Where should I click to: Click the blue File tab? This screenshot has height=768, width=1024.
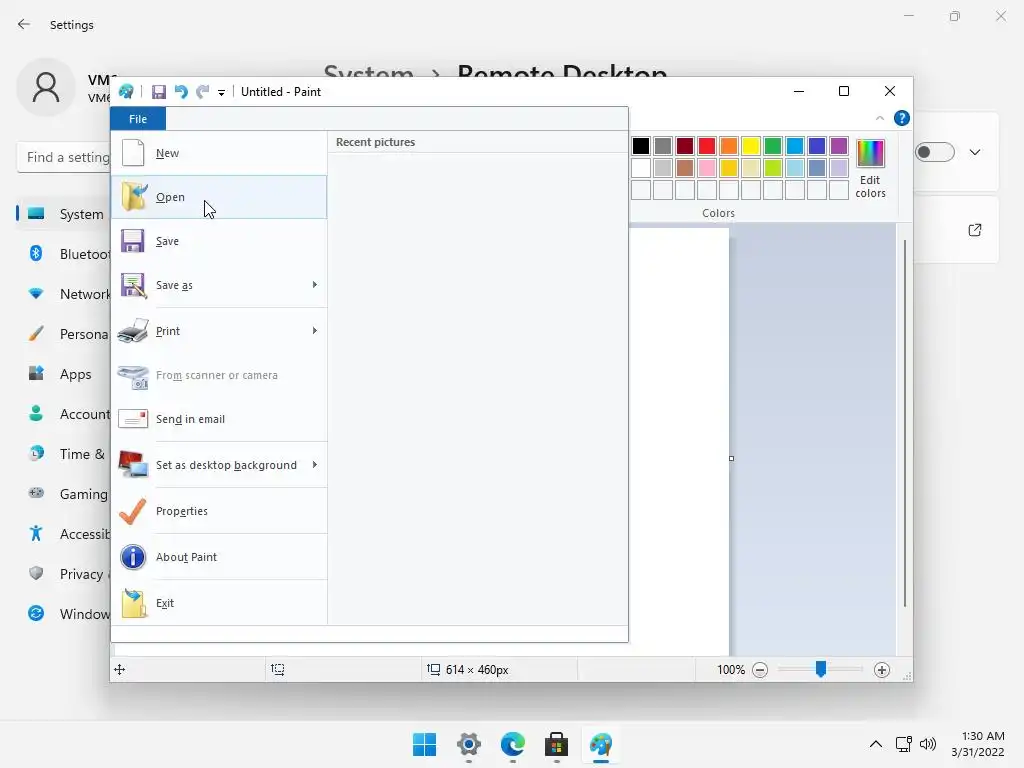point(138,119)
